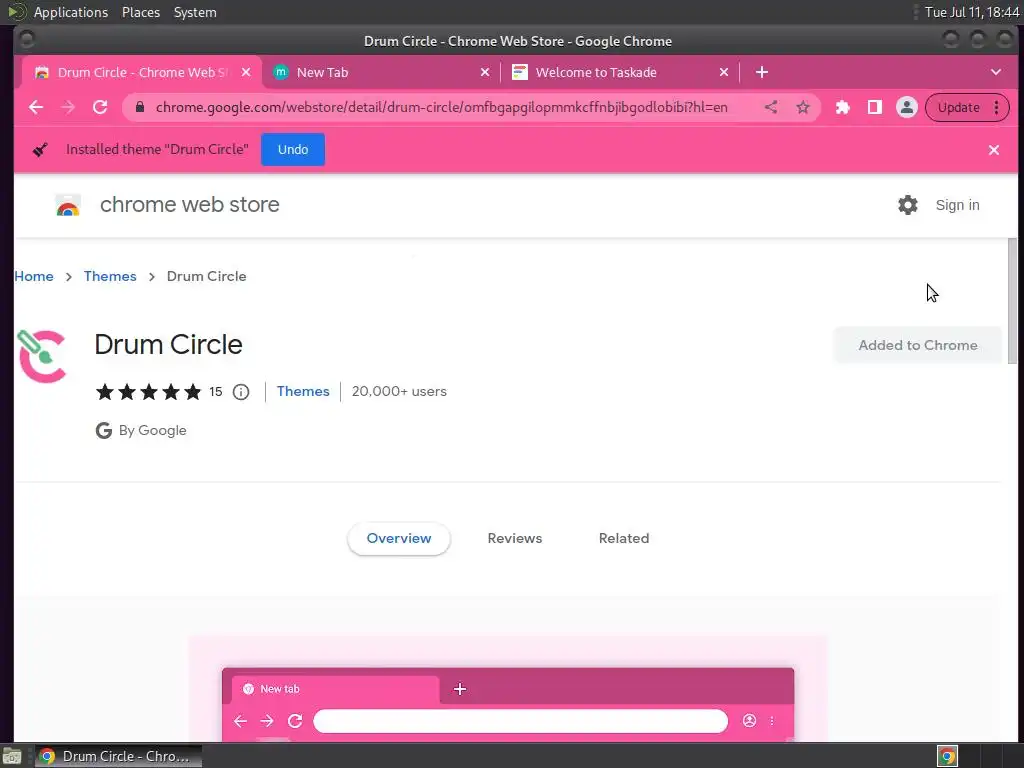Bookmark this tab with the star icon

pyautogui.click(x=803, y=108)
